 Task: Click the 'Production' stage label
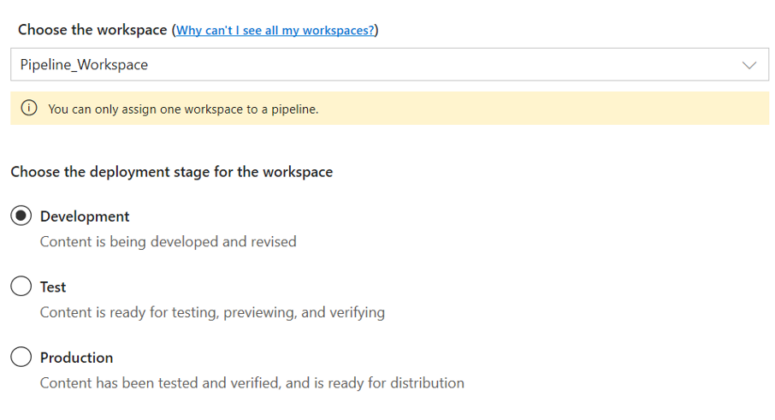coord(77,357)
